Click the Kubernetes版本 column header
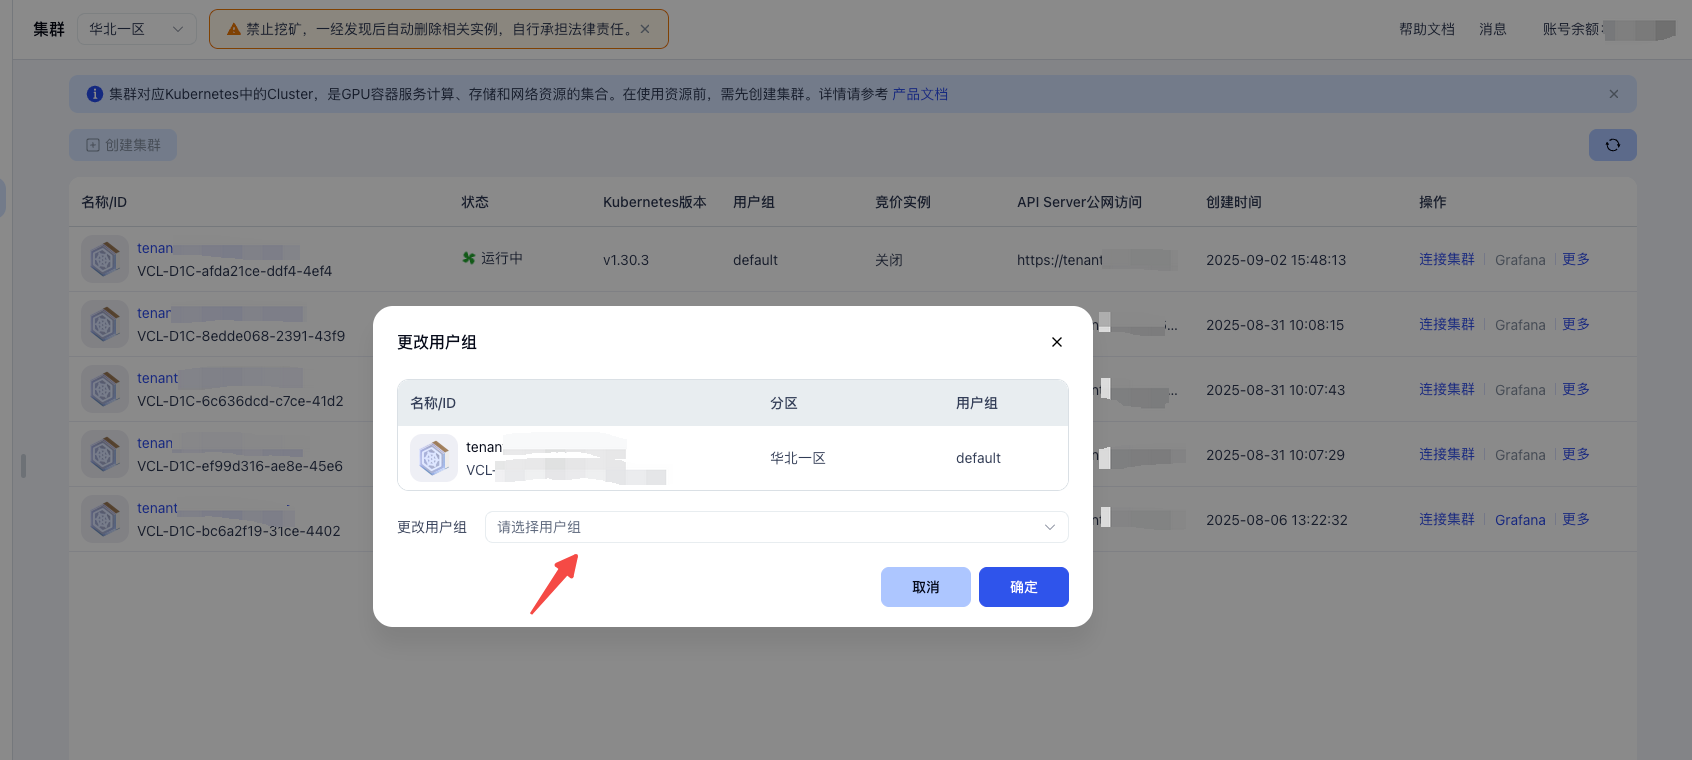The image size is (1692, 760). 655,202
